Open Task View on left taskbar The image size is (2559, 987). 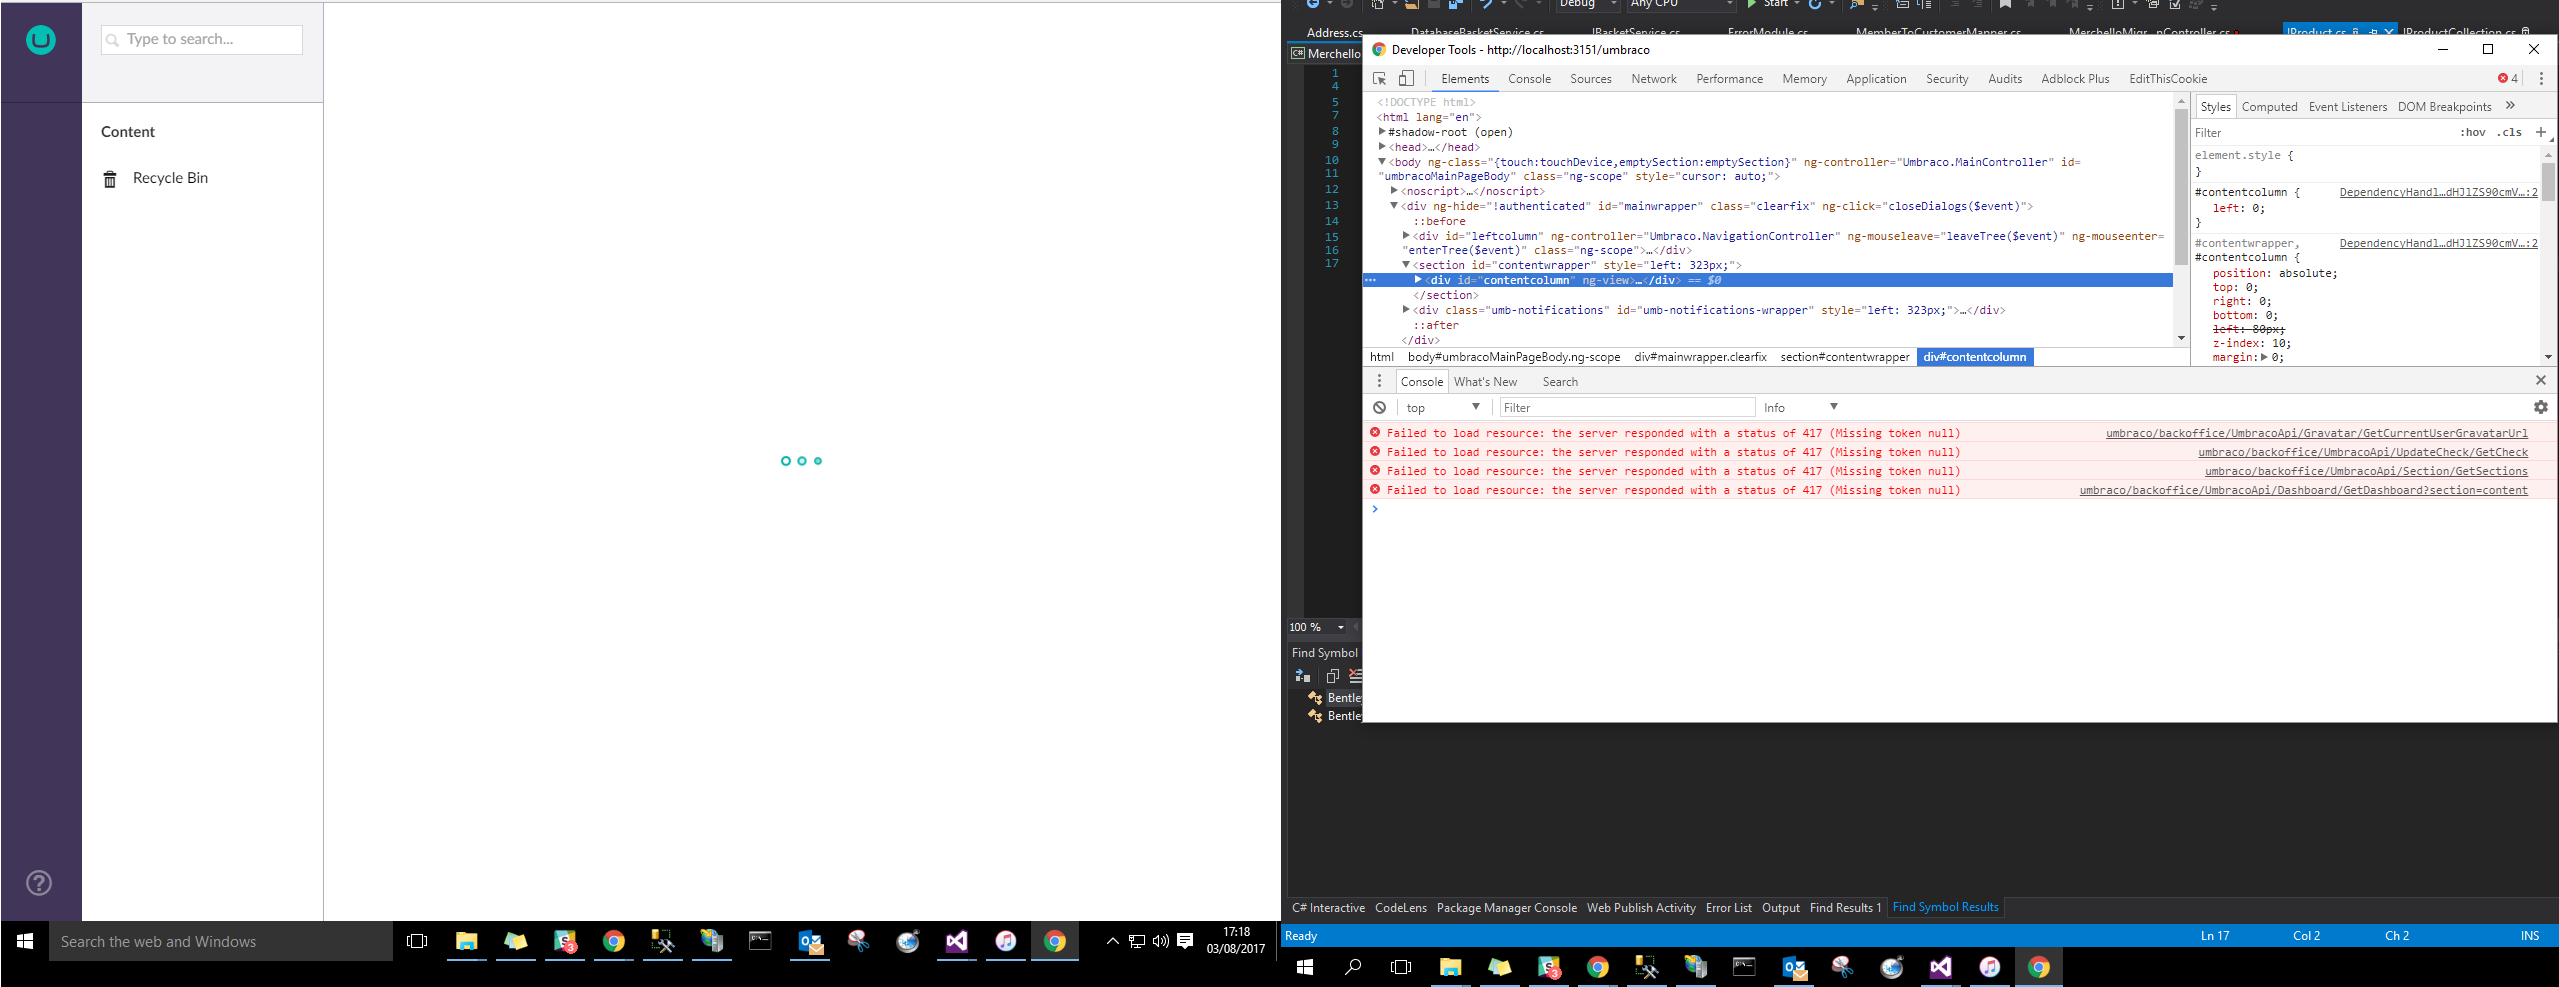(x=417, y=941)
